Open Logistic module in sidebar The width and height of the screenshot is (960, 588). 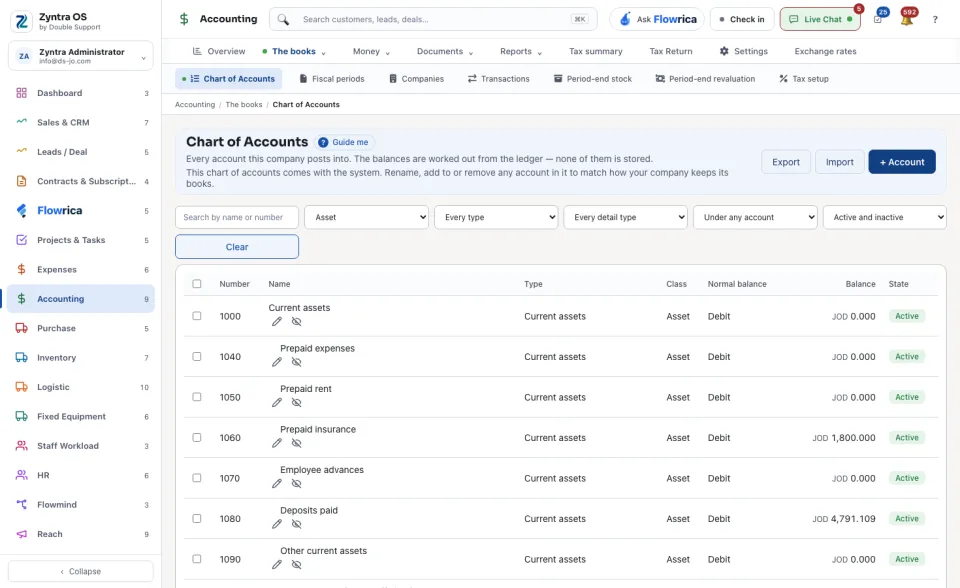pos(81,387)
